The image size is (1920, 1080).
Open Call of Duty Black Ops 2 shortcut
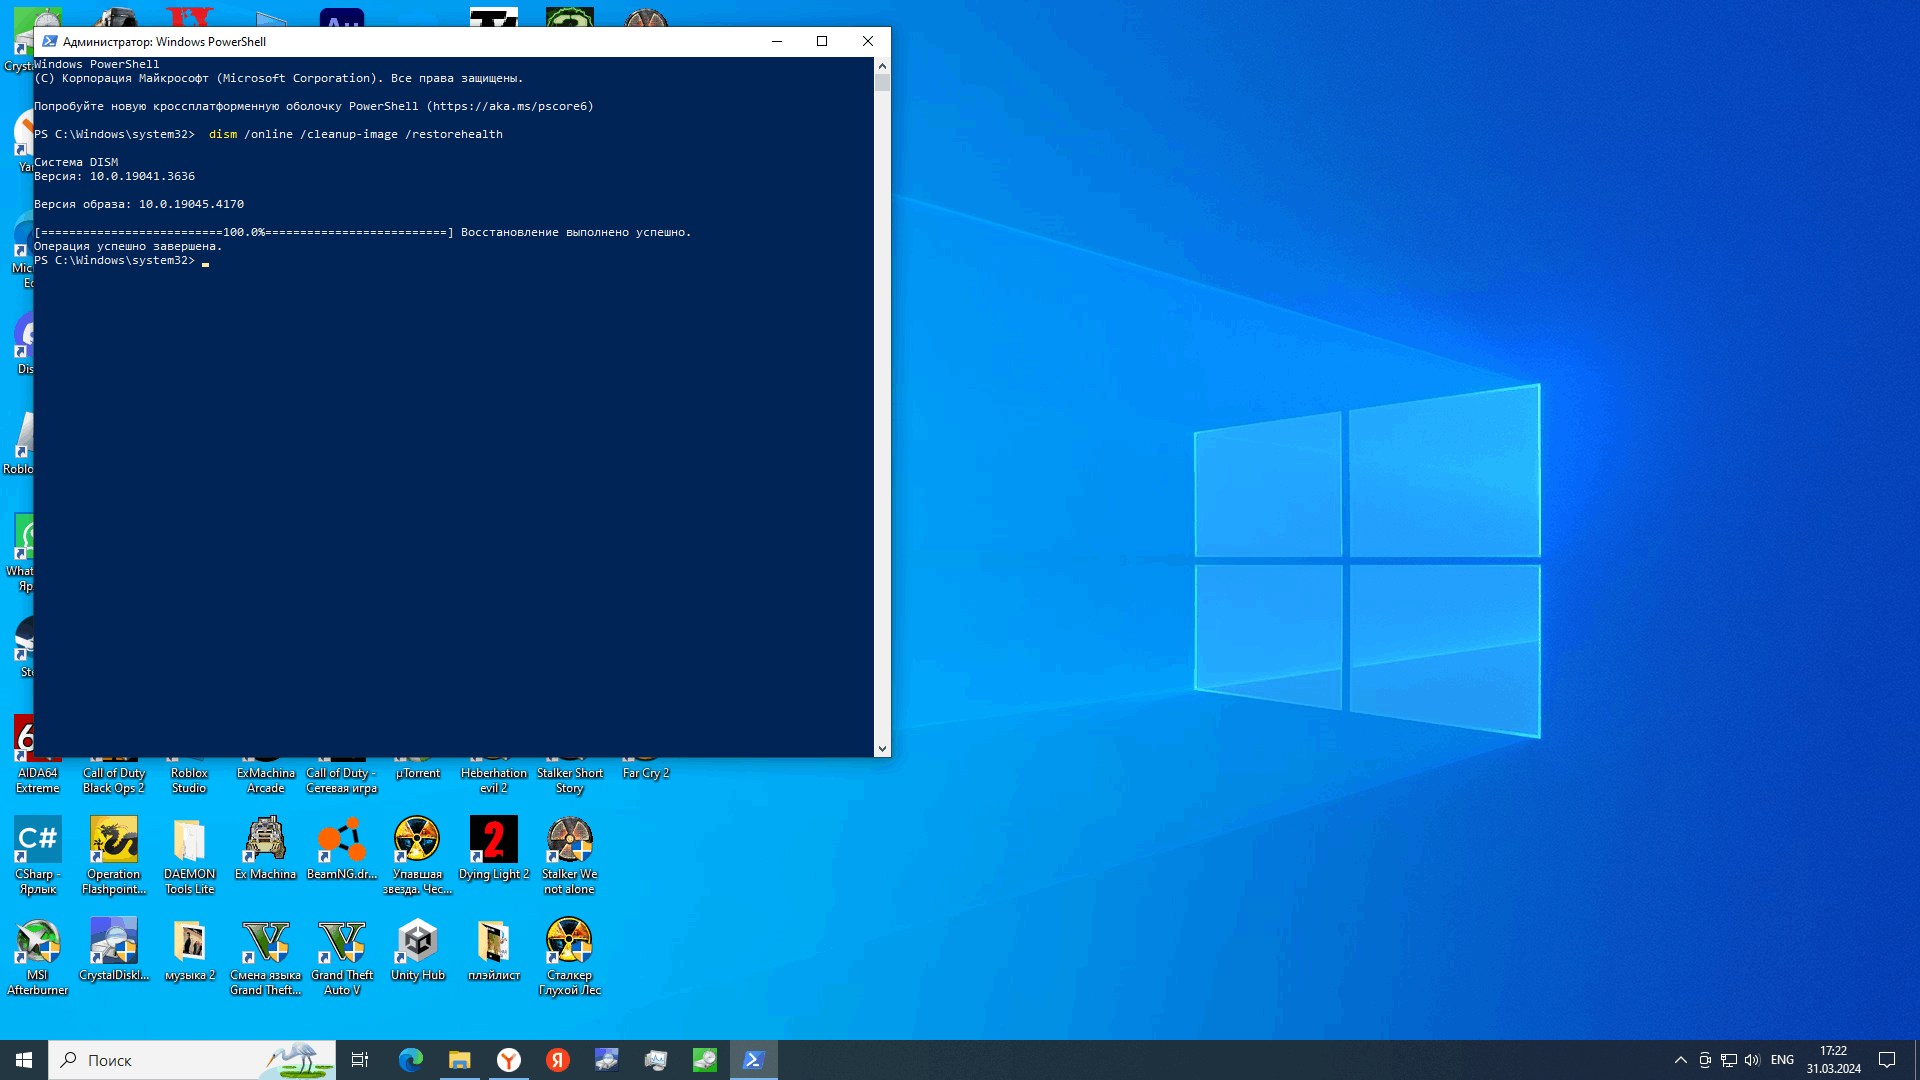114,780
